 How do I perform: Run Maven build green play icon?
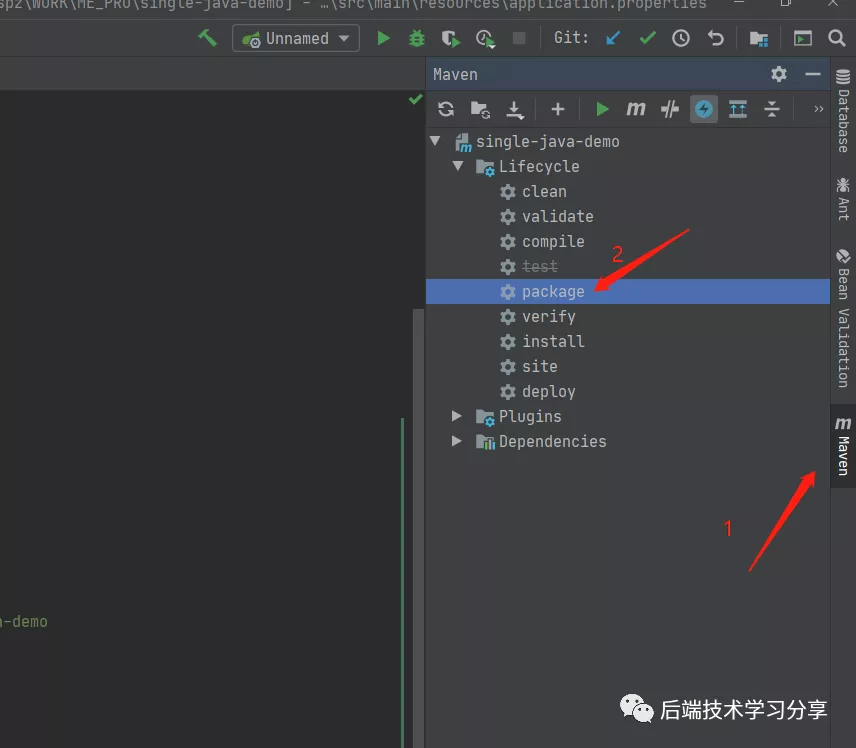602,109
